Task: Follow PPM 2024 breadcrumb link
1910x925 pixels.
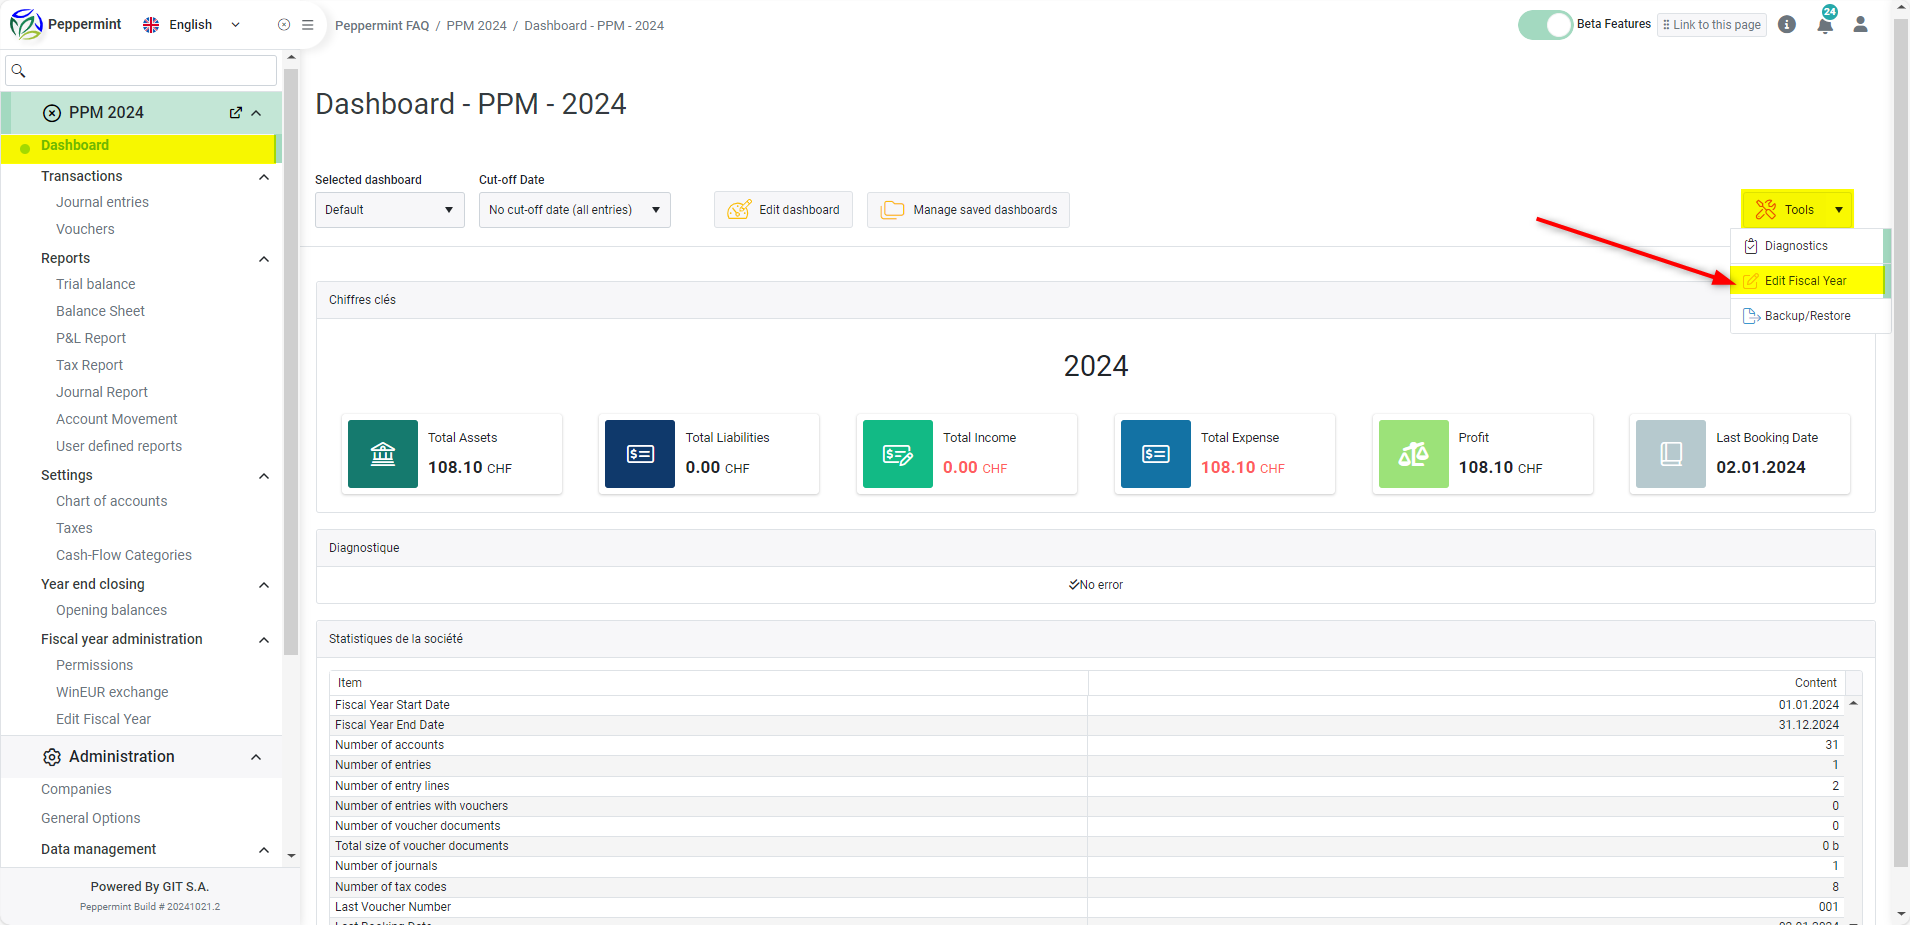Action: point(476,26)
